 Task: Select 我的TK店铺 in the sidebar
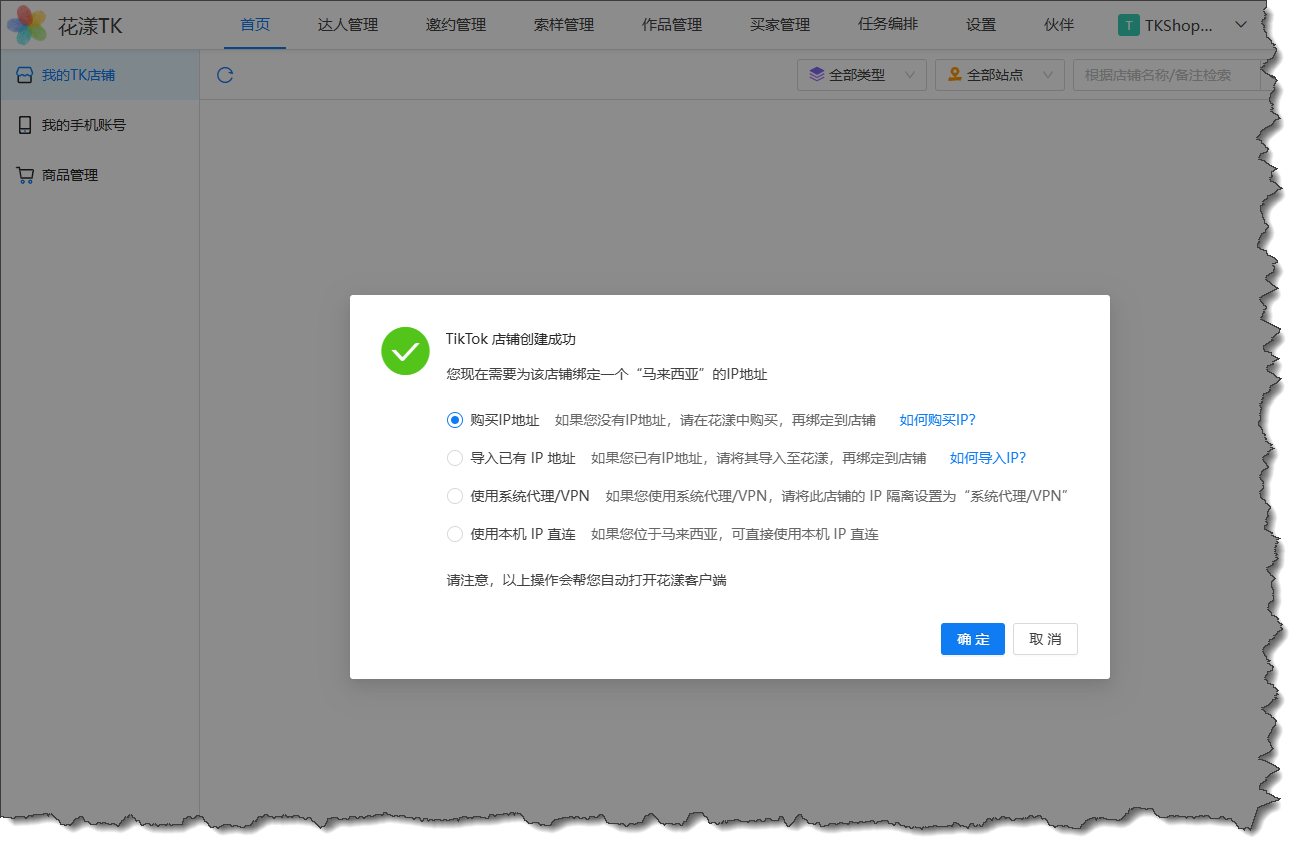click(x=100, y=75)
